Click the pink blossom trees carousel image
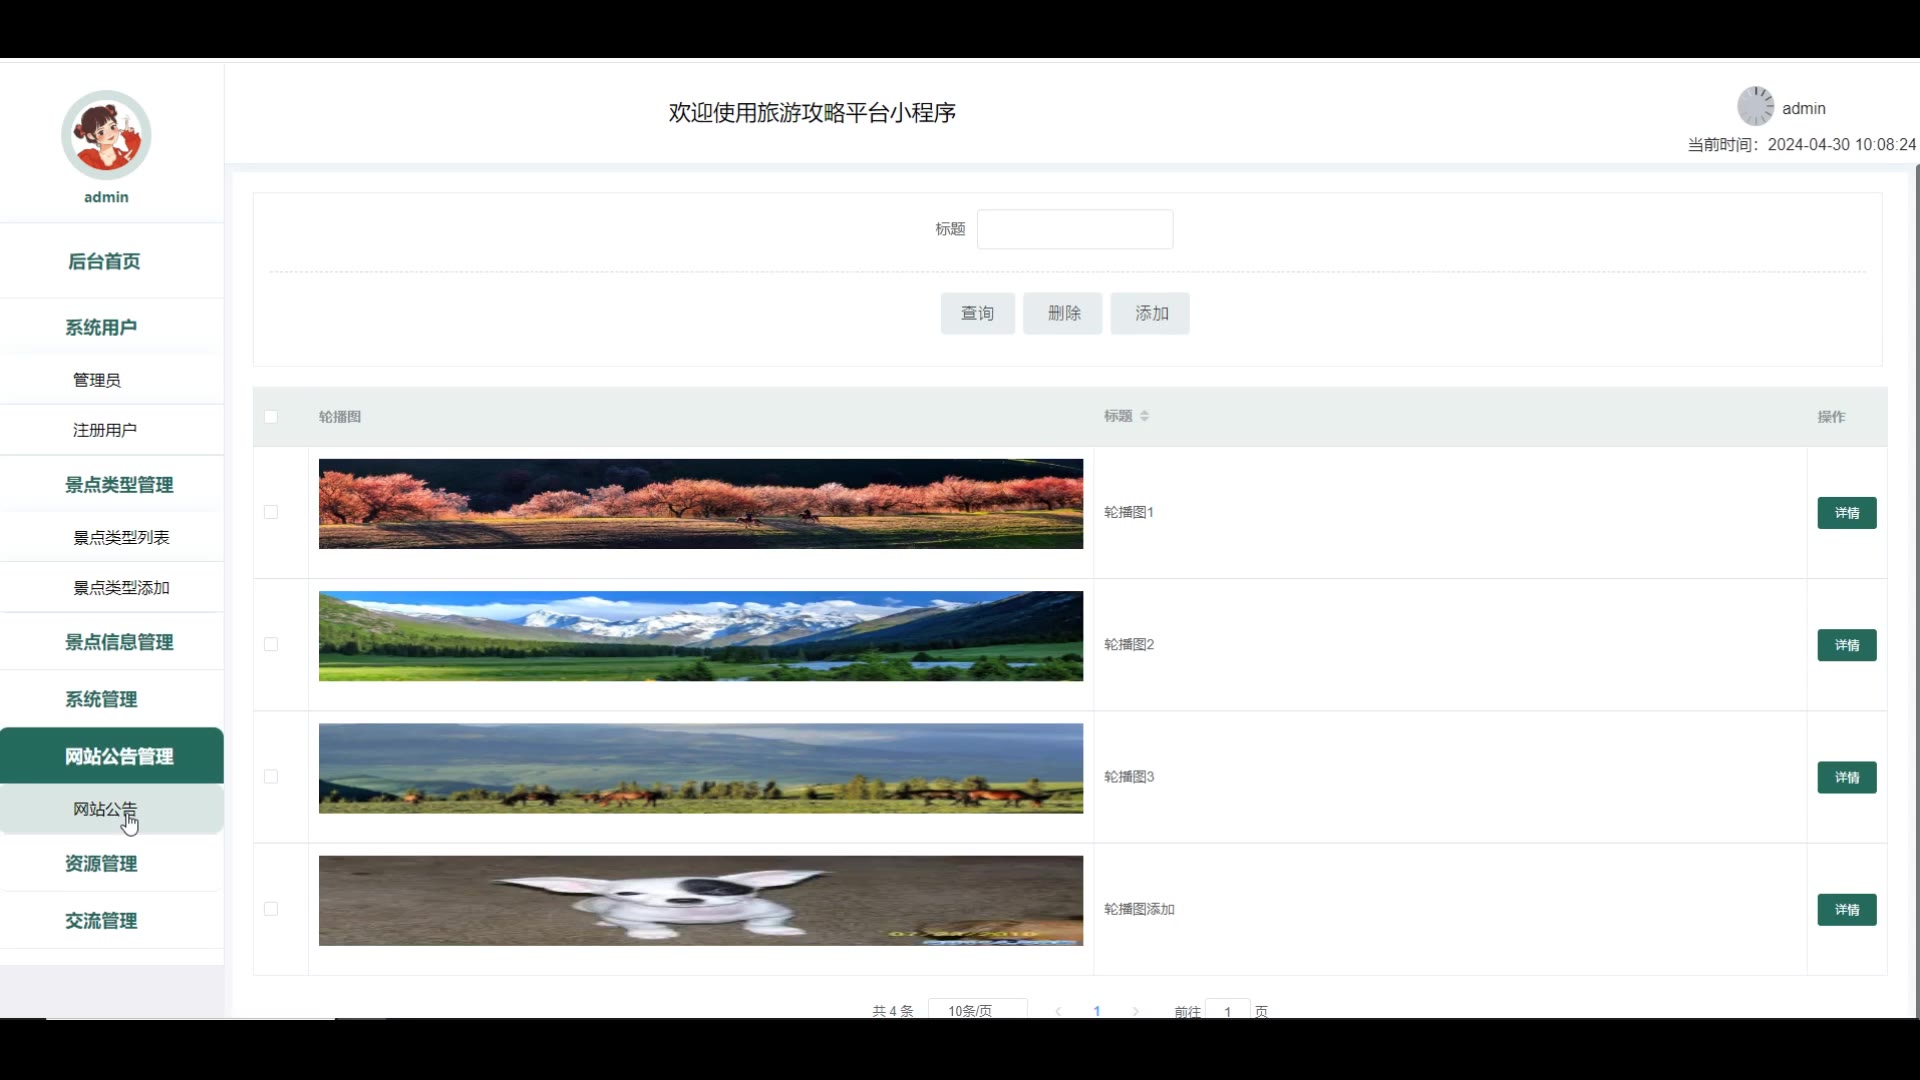 701,504
